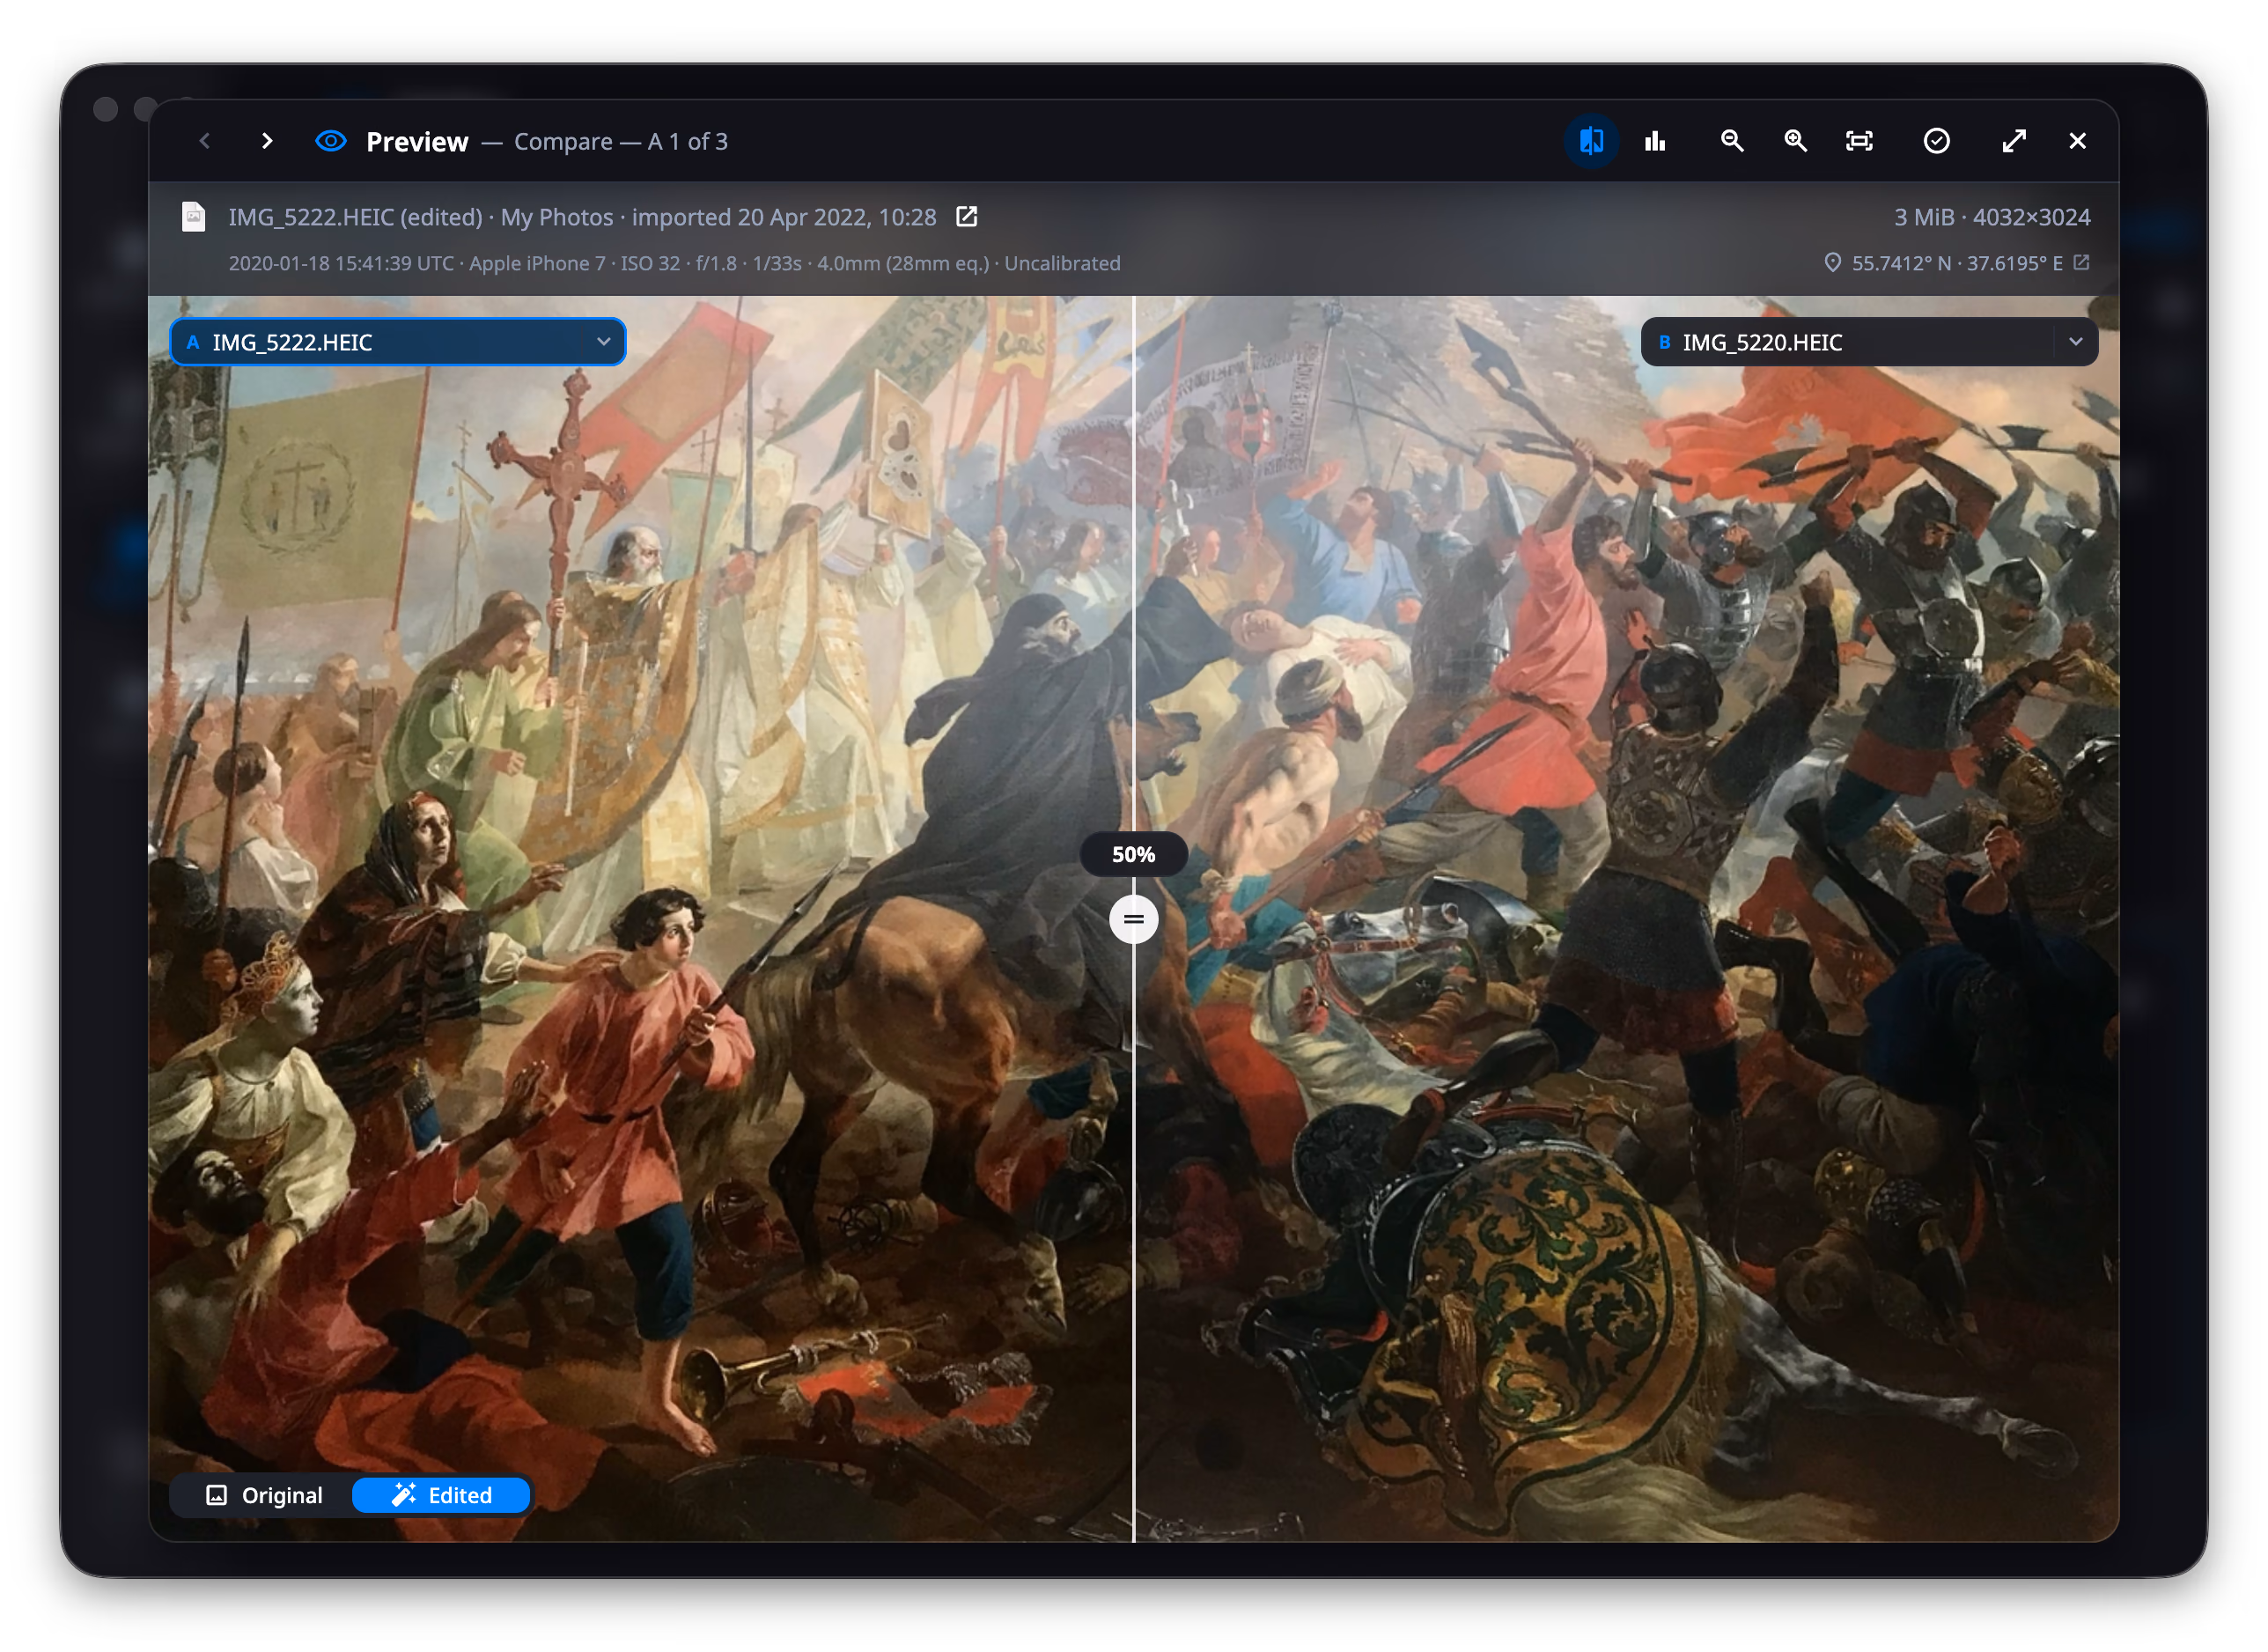Click the 50% split position label
The image size is (2268, 1652).
1133,854
